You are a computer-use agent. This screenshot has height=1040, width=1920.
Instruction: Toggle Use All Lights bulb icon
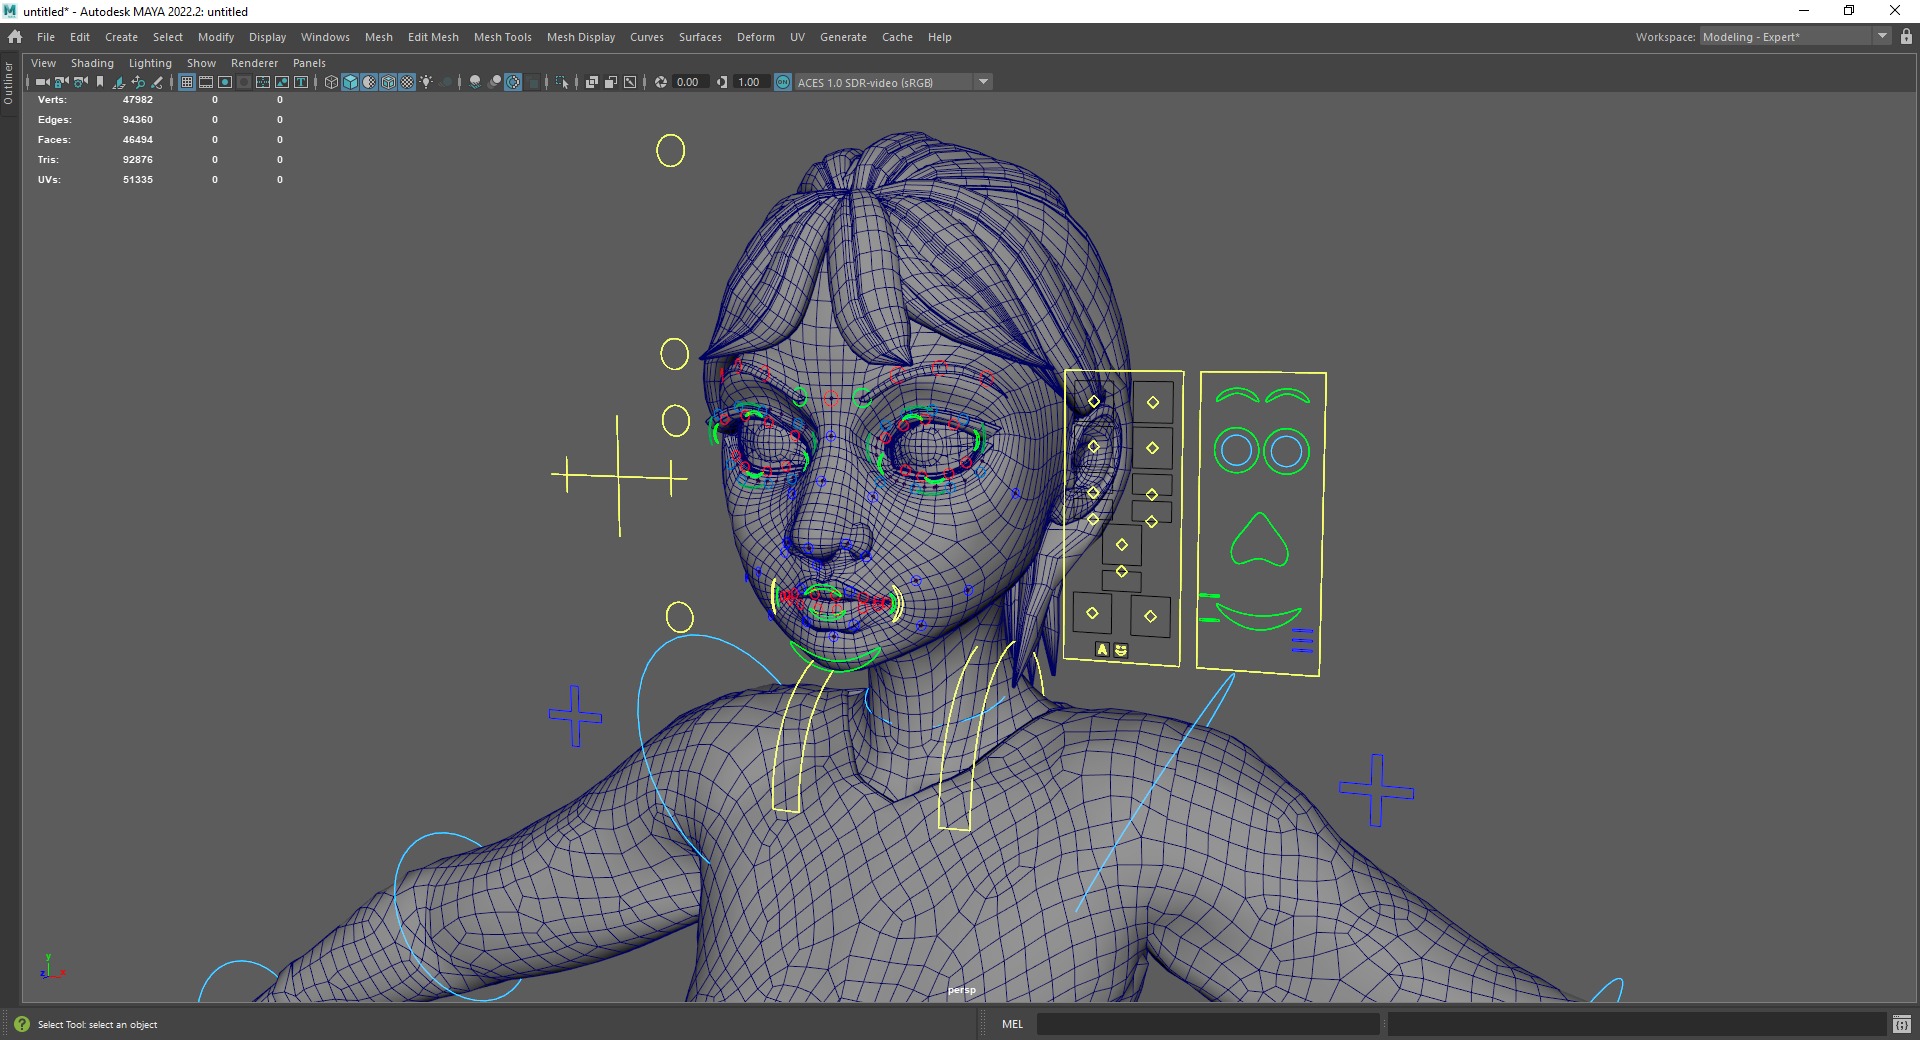pyautogui.click(x=426, y=82)
